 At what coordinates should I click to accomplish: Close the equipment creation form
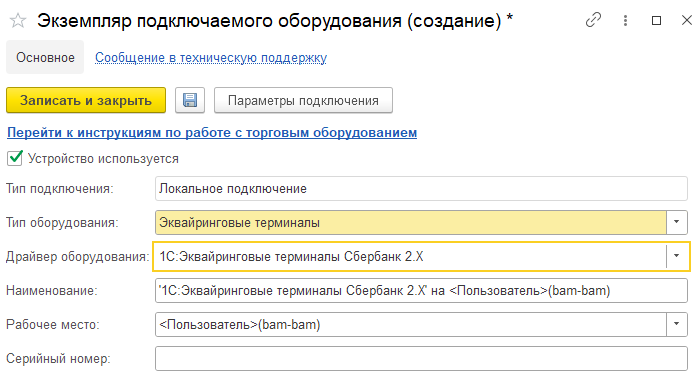[x=687, y=20]
